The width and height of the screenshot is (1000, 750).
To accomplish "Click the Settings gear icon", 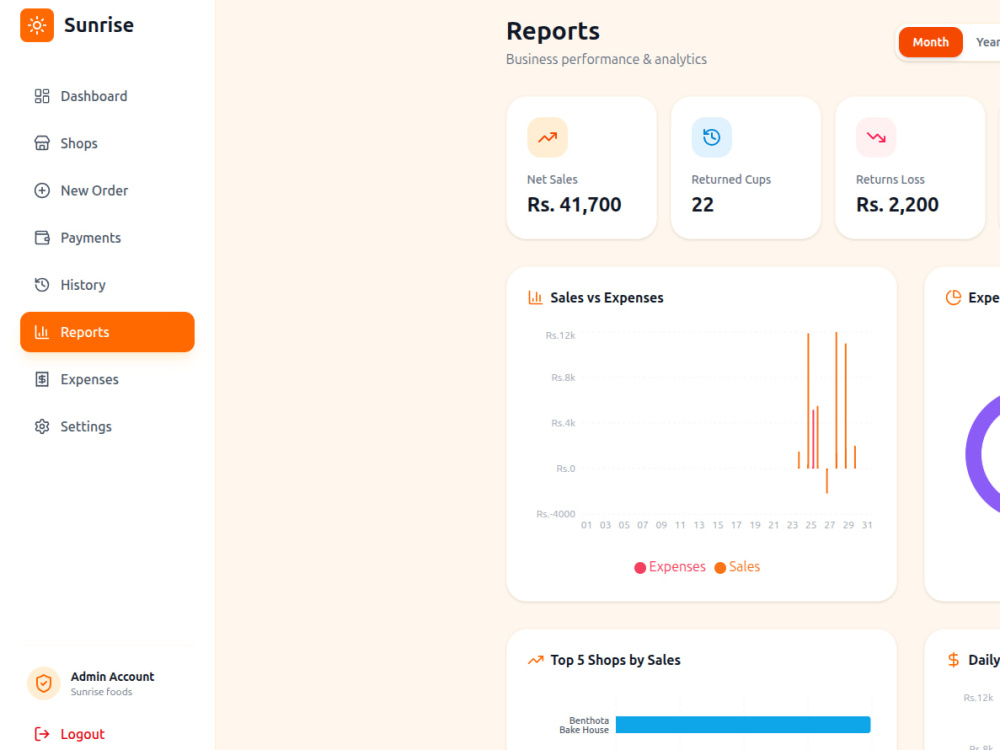I will 42,427.
